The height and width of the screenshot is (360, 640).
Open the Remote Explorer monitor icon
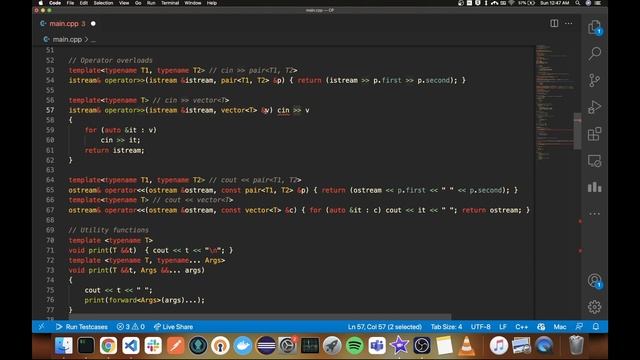(x=594, y=161)
